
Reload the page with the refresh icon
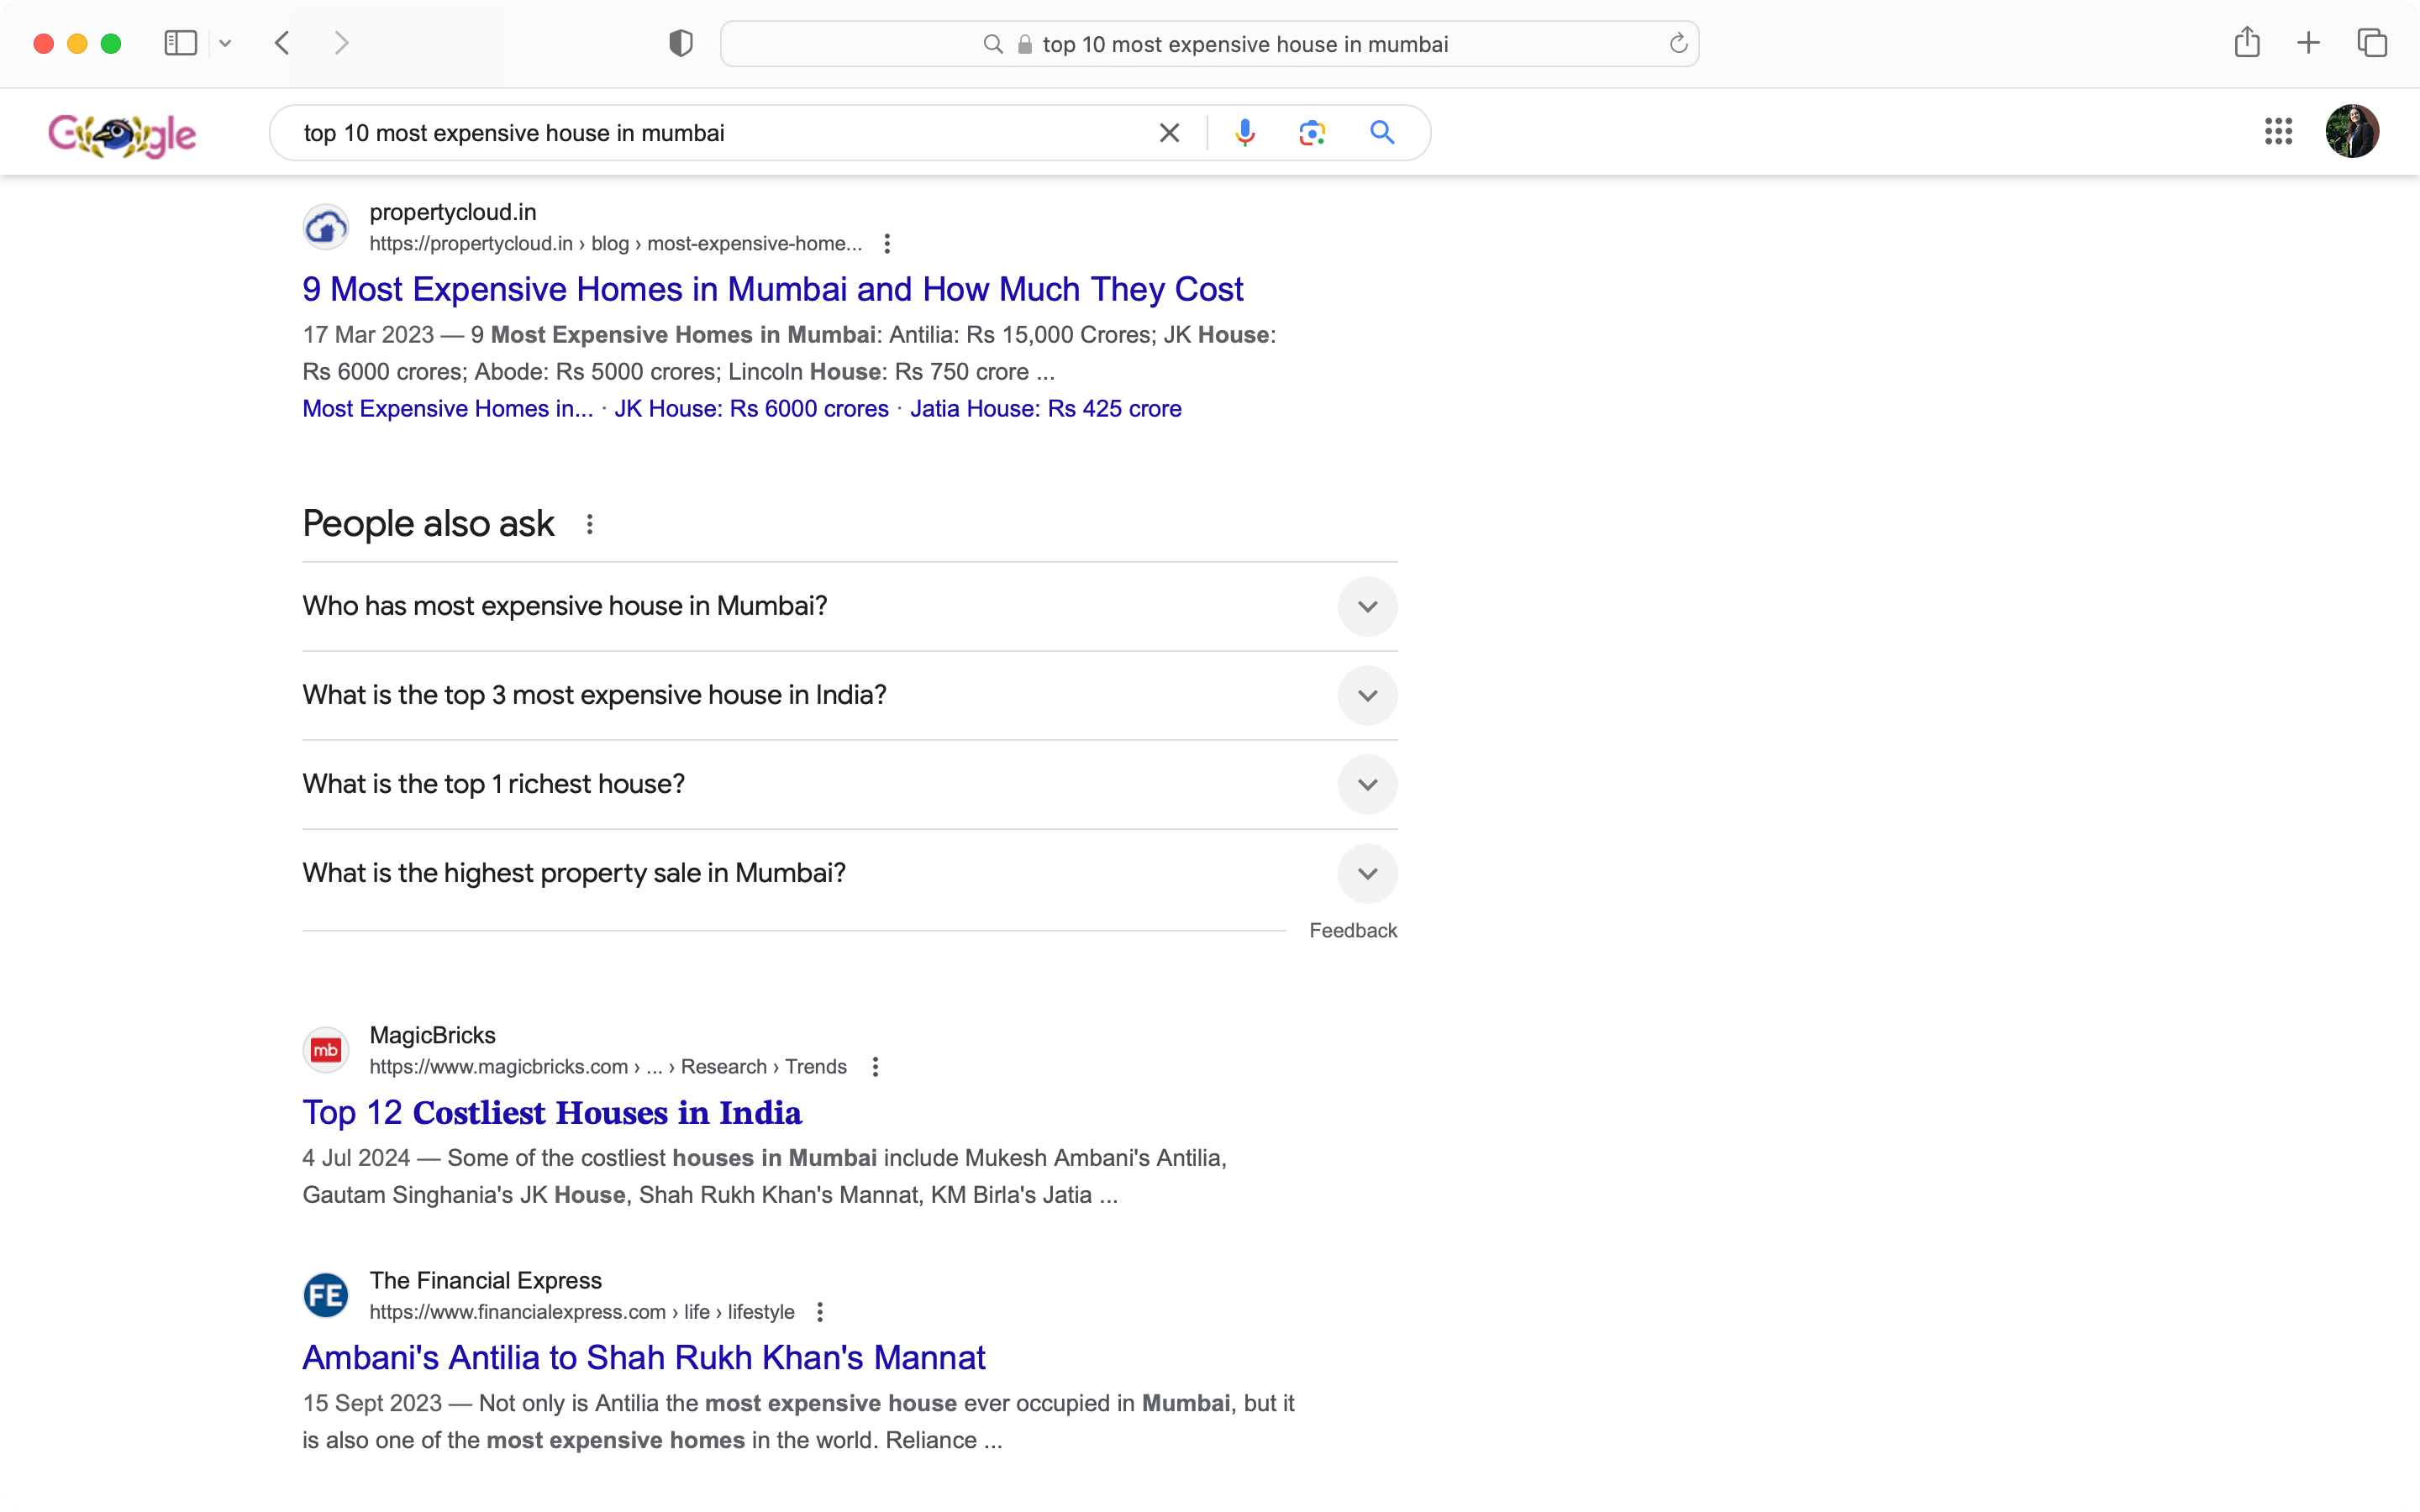point(1678,43)
